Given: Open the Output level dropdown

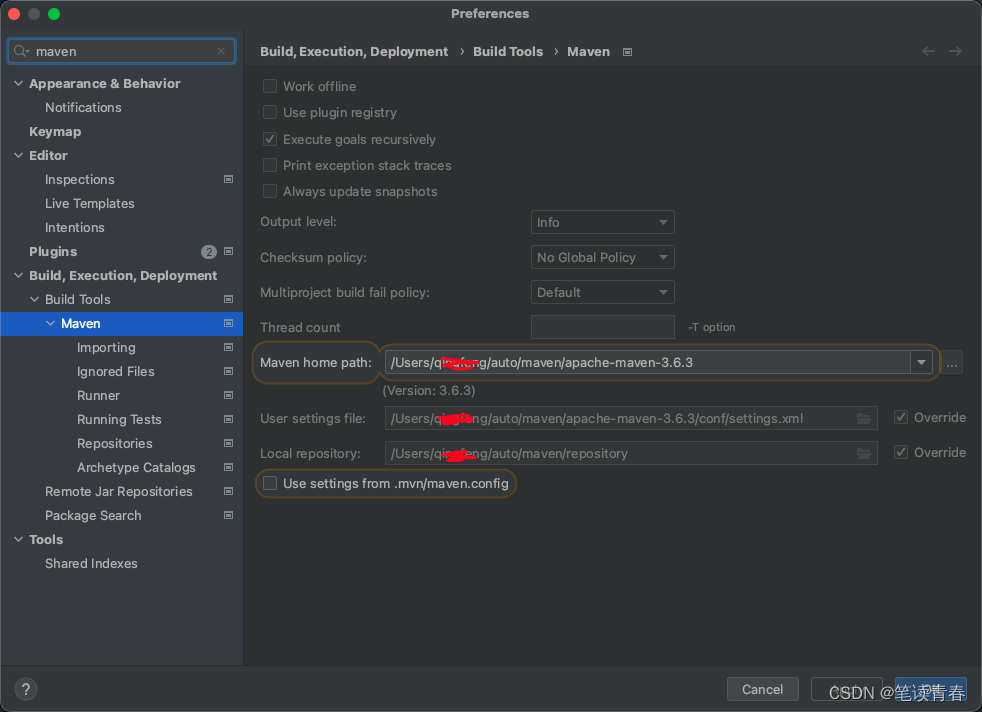Looking at the screenshot, I should [x=602, y=222].
